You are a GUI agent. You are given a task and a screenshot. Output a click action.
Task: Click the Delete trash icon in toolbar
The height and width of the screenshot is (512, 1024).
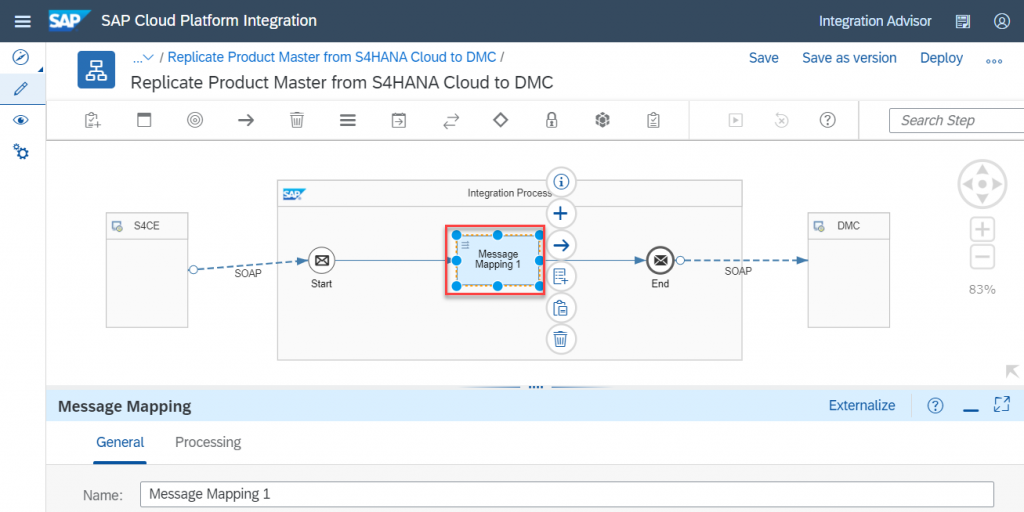click(296, 120)
